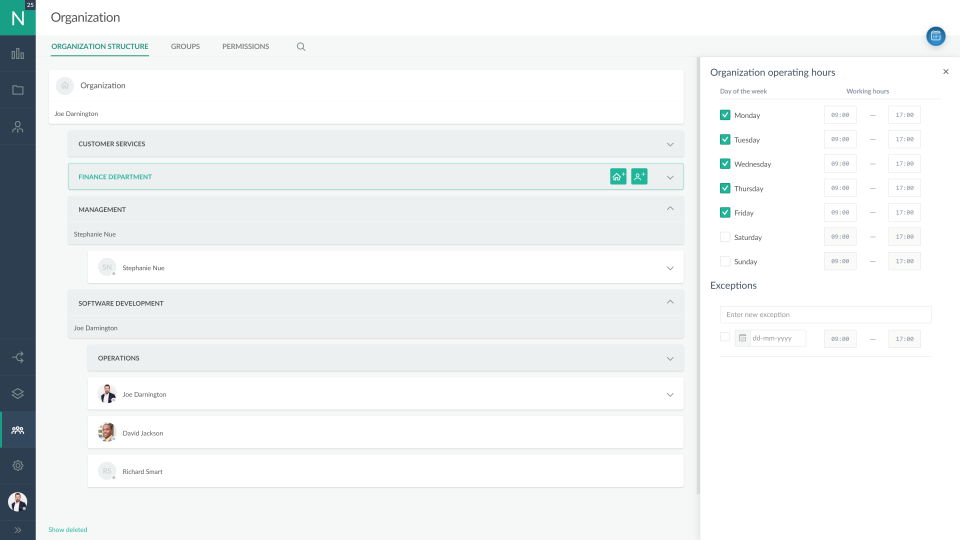Click the dd-mm-yyyy date field
The height and width of the screenshot is (540, 960).
(x=778, y=338)
